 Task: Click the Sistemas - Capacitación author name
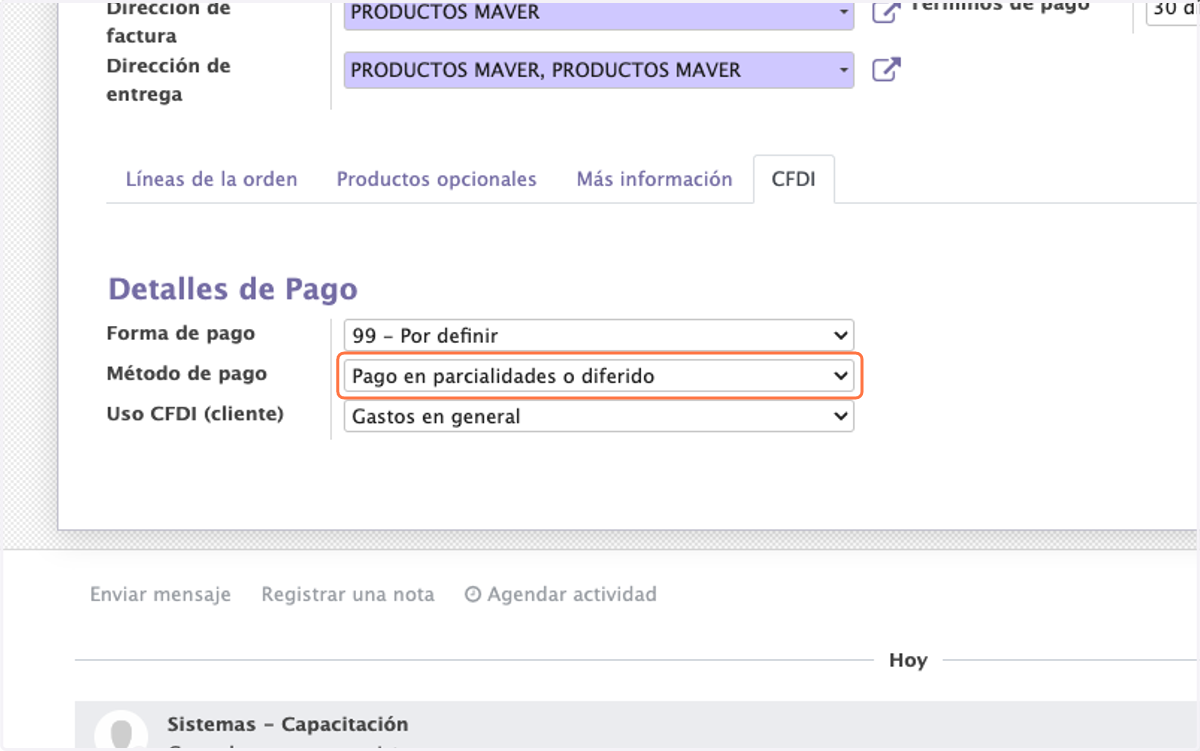(287, 724)
